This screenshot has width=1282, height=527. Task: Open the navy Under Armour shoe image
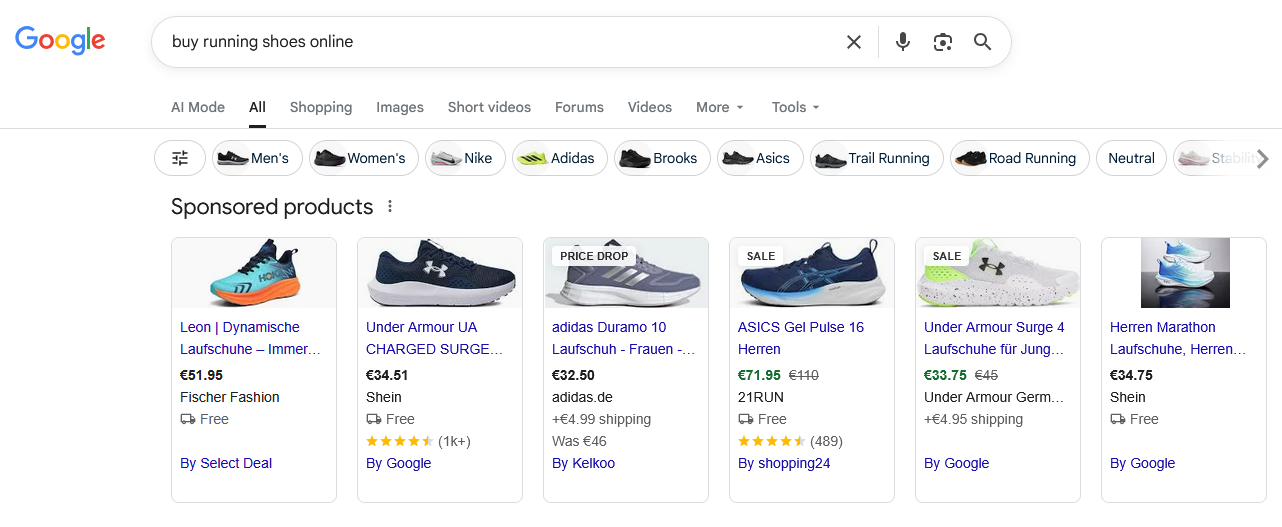click(440, 272)
